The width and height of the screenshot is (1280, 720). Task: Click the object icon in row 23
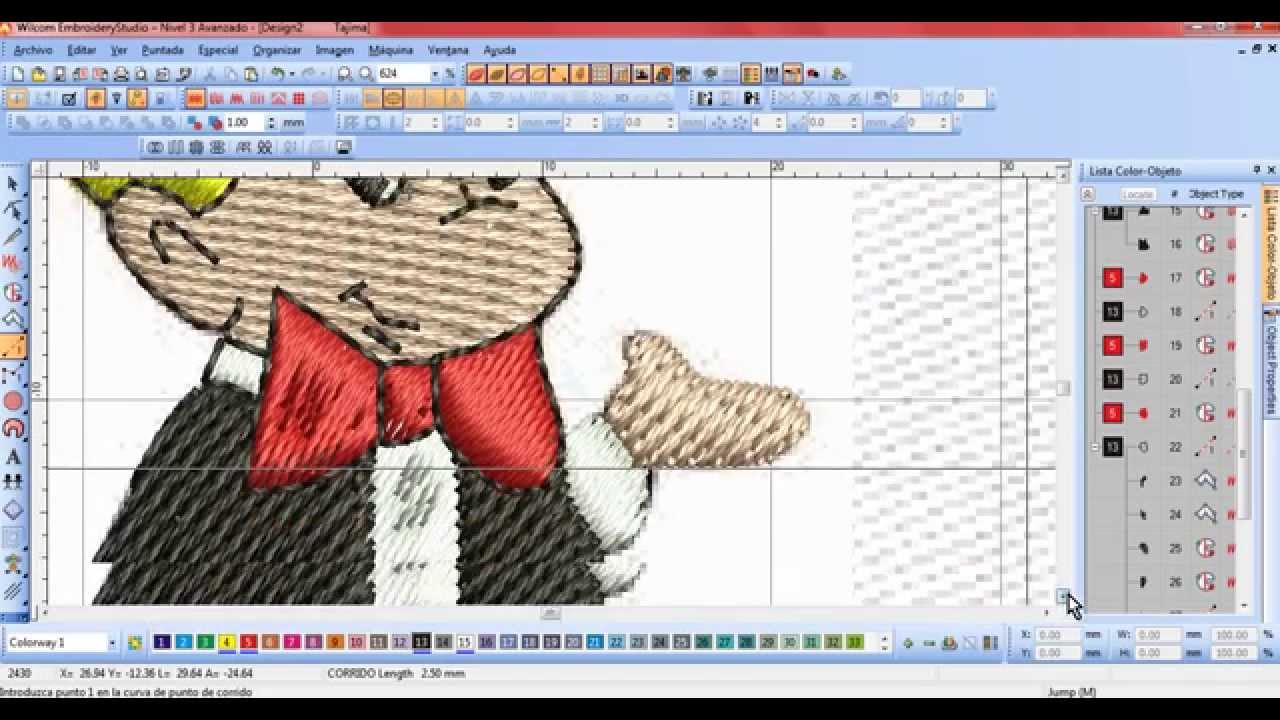point(1144,481)
